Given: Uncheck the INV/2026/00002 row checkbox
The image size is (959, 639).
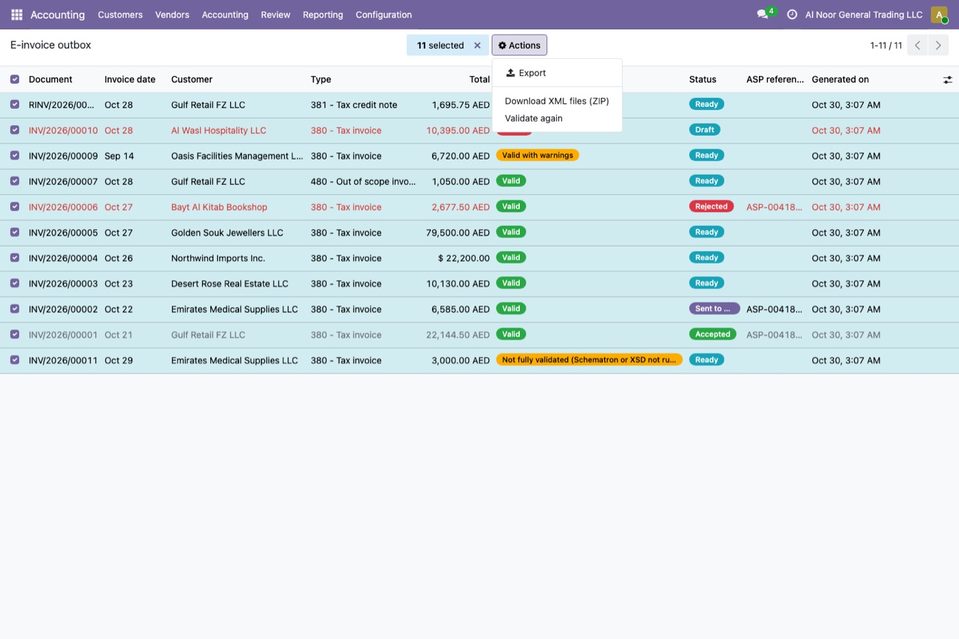Looking at the screenshot, I should [x=15, y=309].
